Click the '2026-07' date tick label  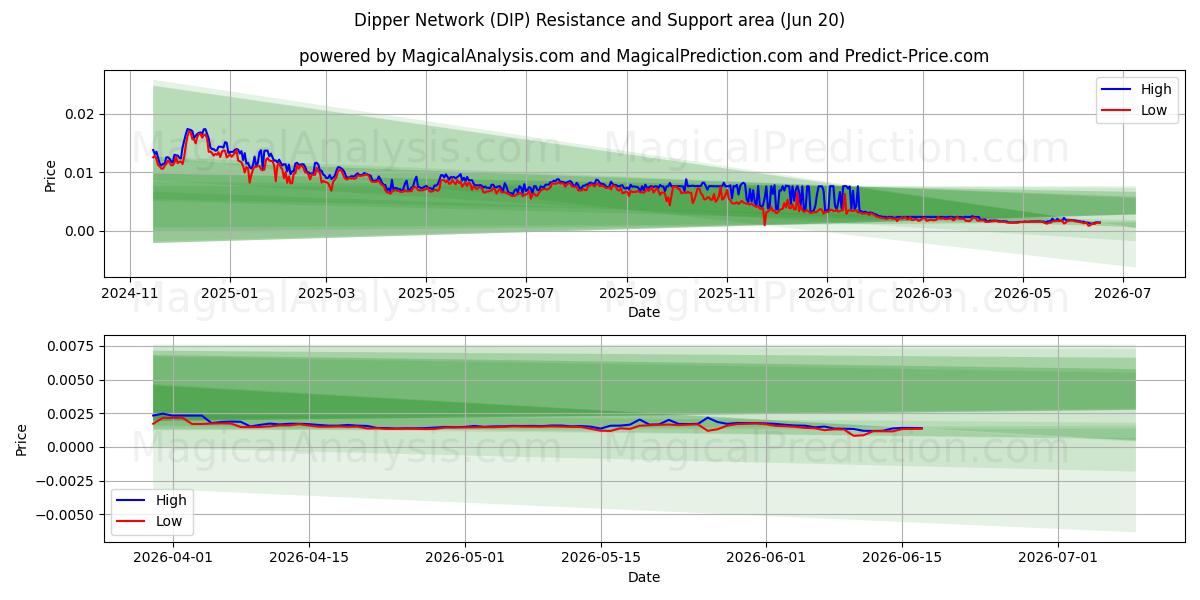pyautogui.click(x=1122, y=294)
